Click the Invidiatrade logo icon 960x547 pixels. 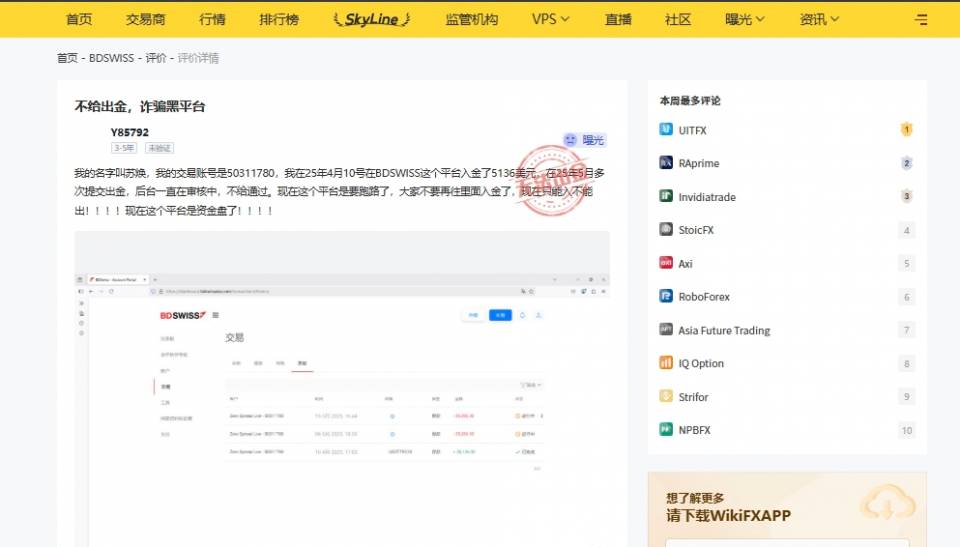(x=666, y=195)
